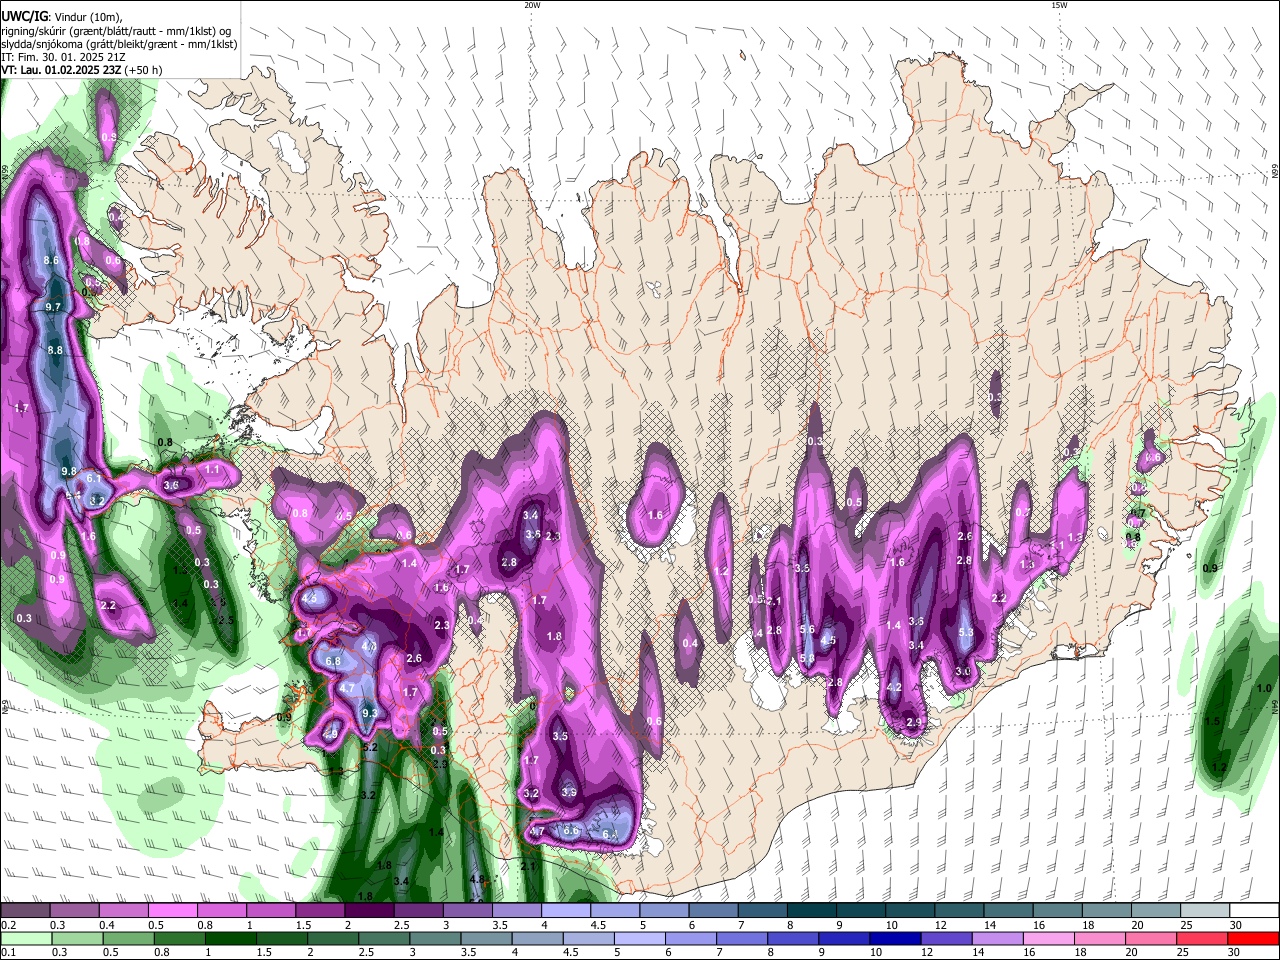Click the 6.6 precipitation value on the map
Screen dimensions: 1280x960
click(572, 830)
